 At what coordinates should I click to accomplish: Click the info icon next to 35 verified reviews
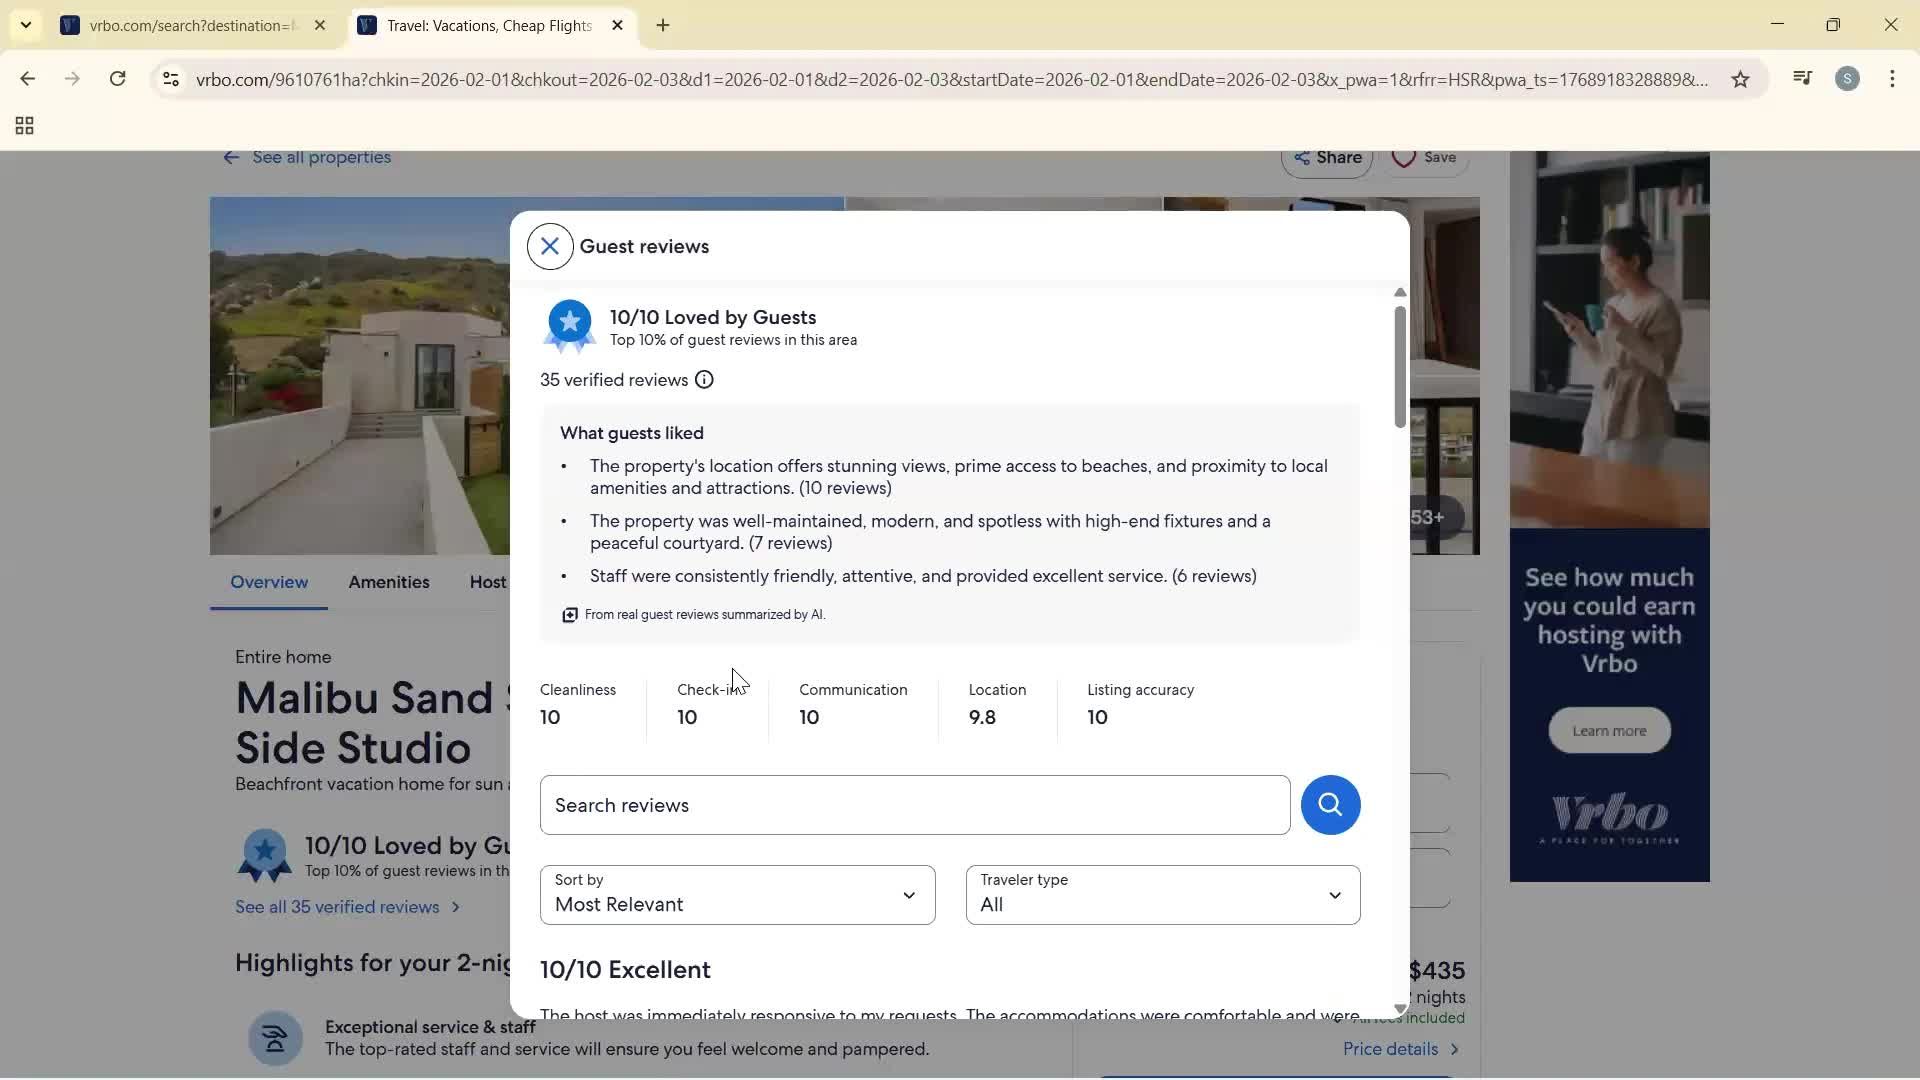tap(704, 380)
